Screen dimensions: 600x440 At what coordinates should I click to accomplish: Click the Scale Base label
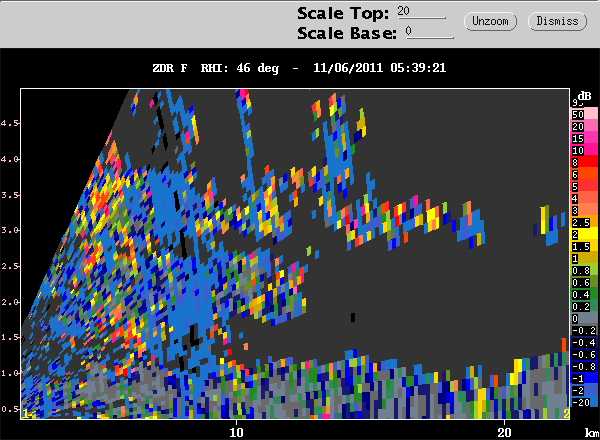[347, 33]
